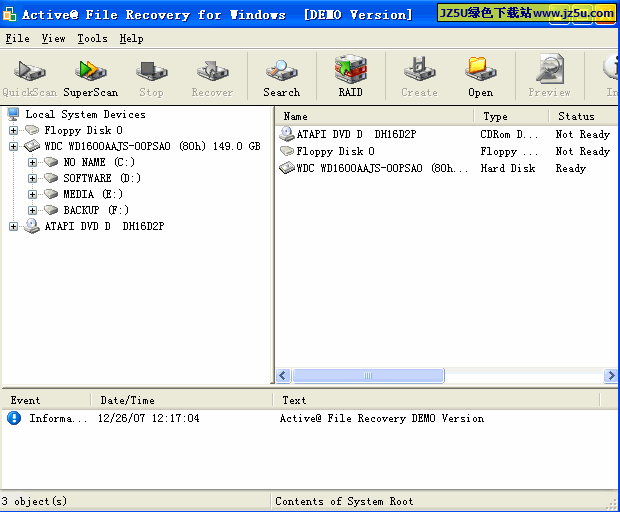Start a QuickScan from the toolbar
This screenshot has width=620, height=512.
[30, 77]
